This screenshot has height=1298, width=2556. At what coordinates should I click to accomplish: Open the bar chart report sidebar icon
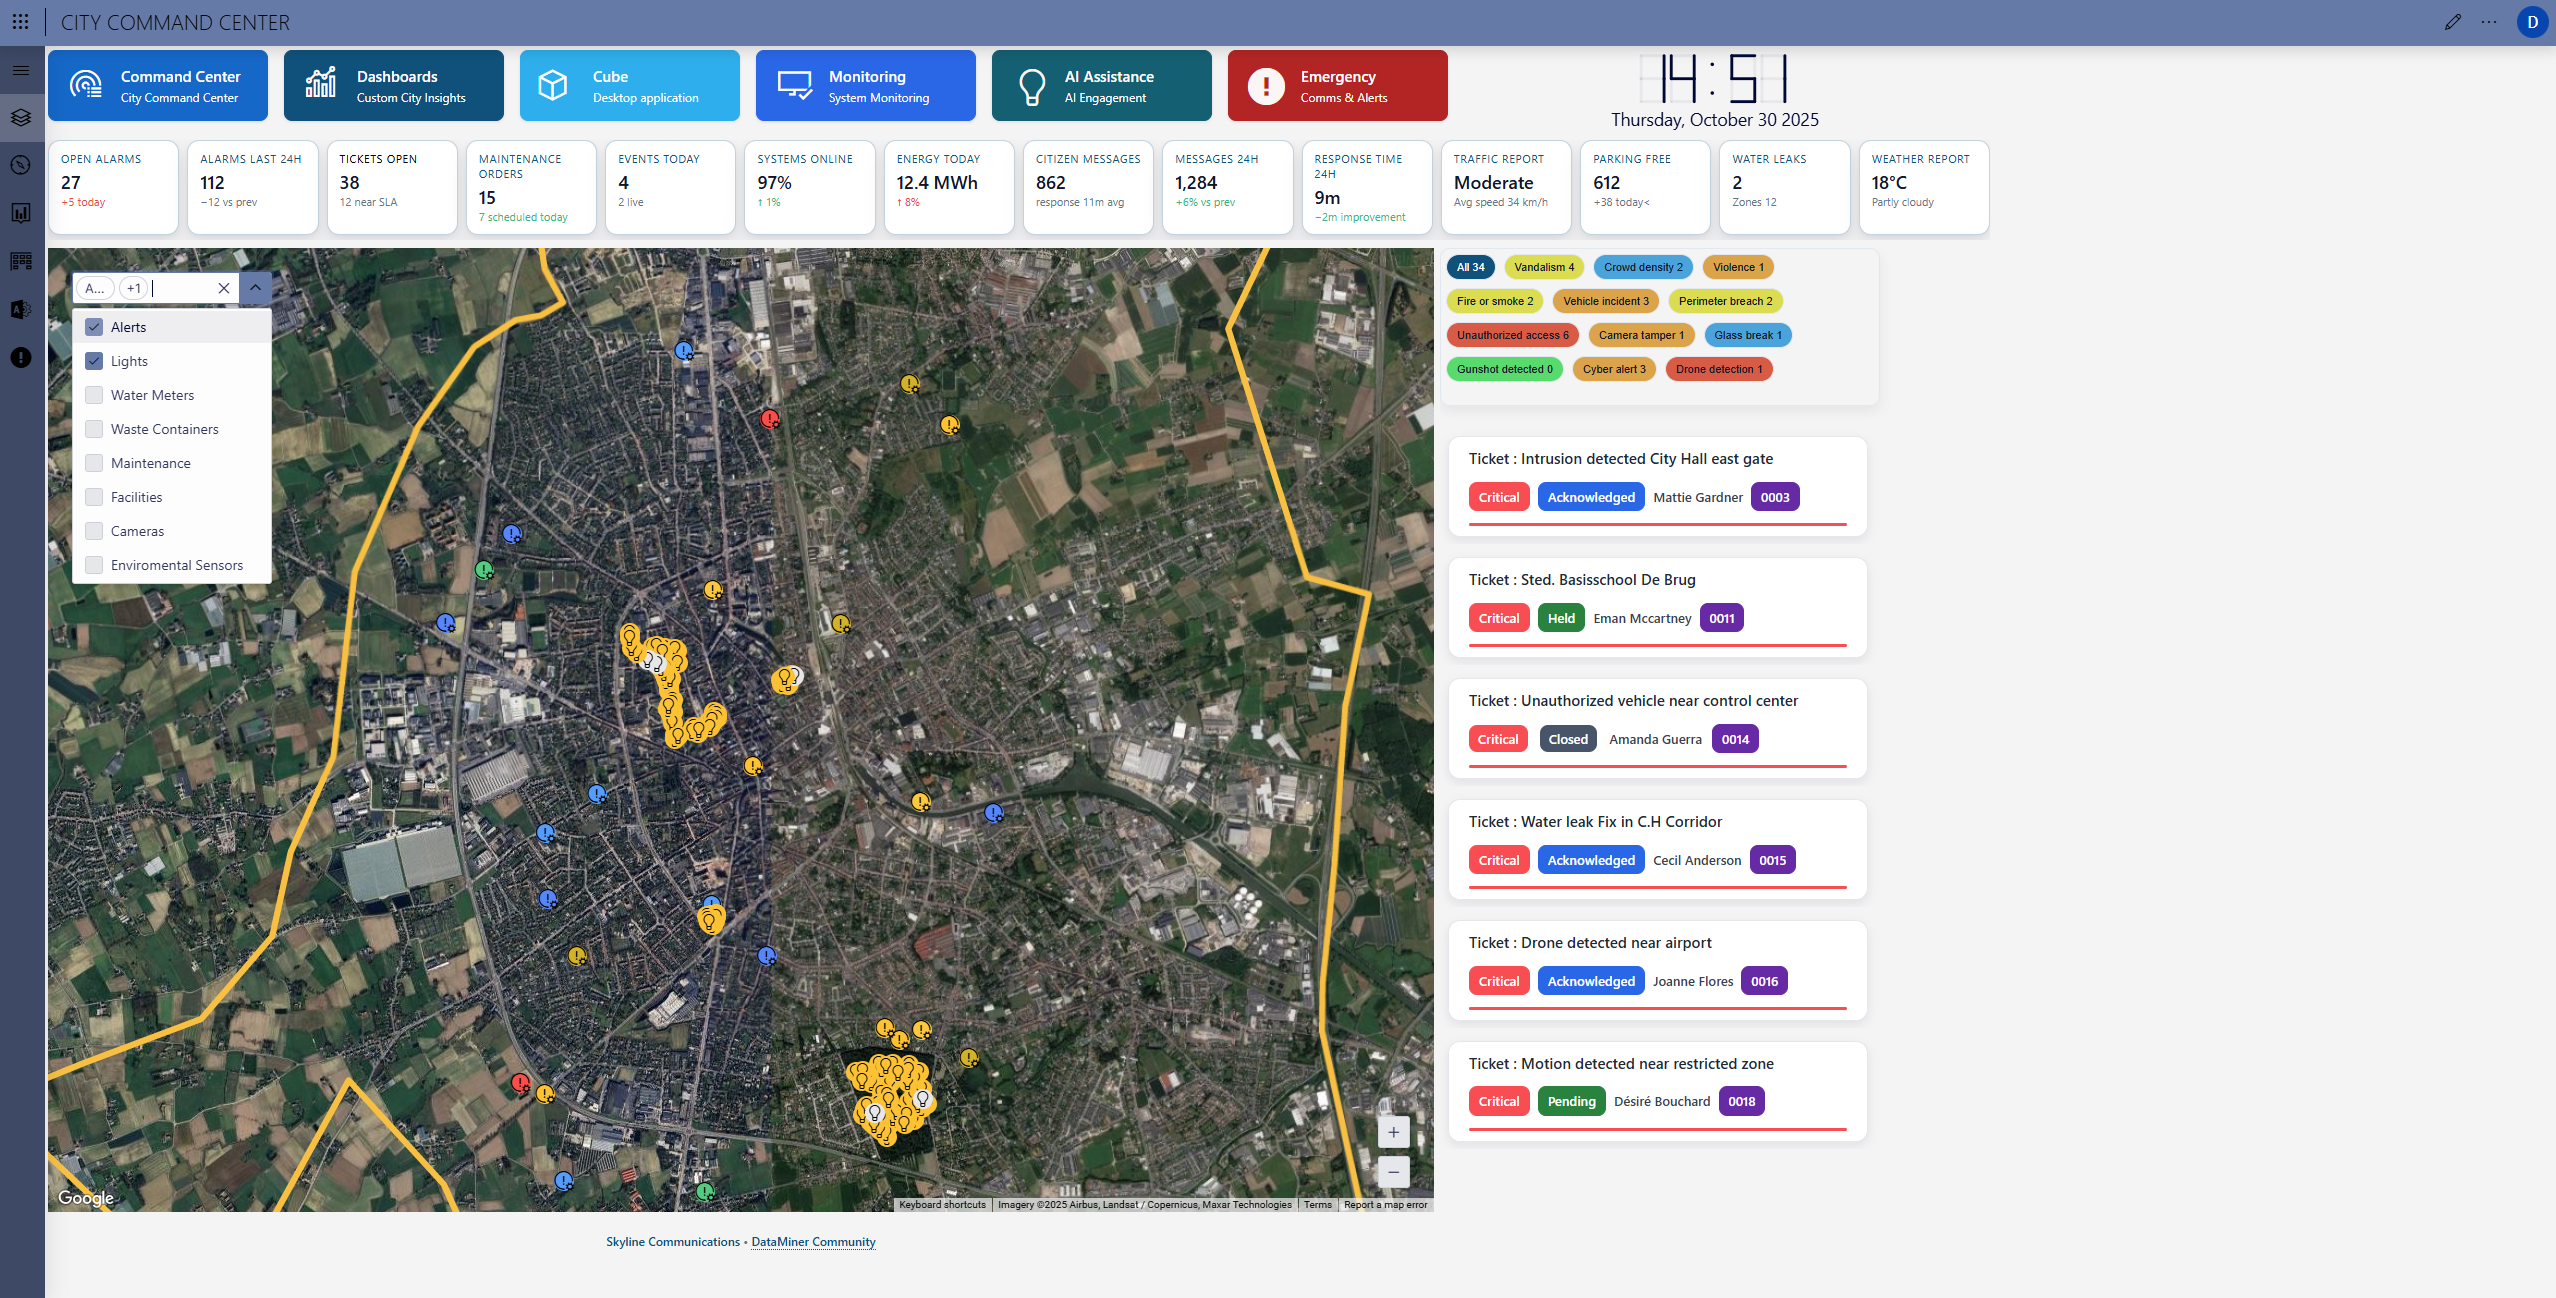(21, 213)
